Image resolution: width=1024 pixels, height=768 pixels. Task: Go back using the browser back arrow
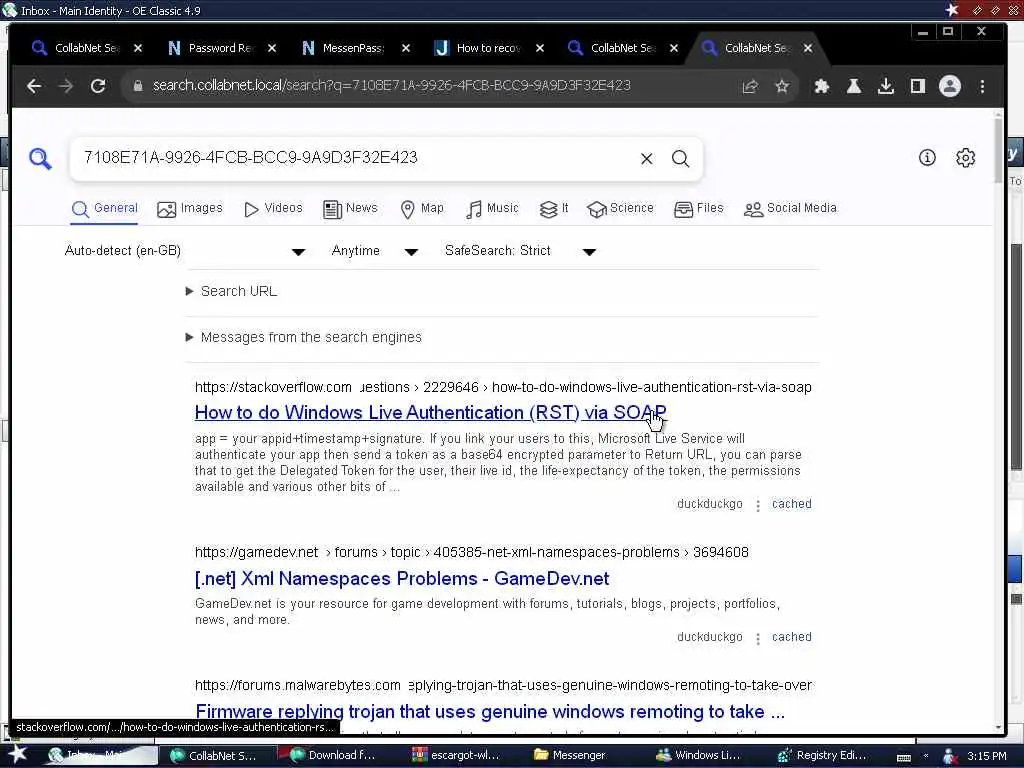click(x=34, y=86)
